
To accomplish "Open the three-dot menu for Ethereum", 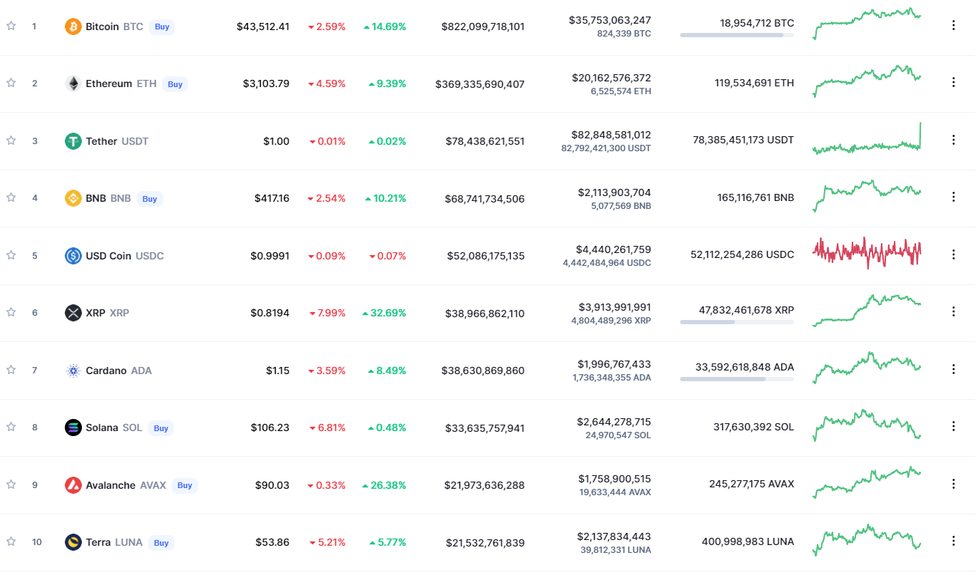I will point(953,83).
